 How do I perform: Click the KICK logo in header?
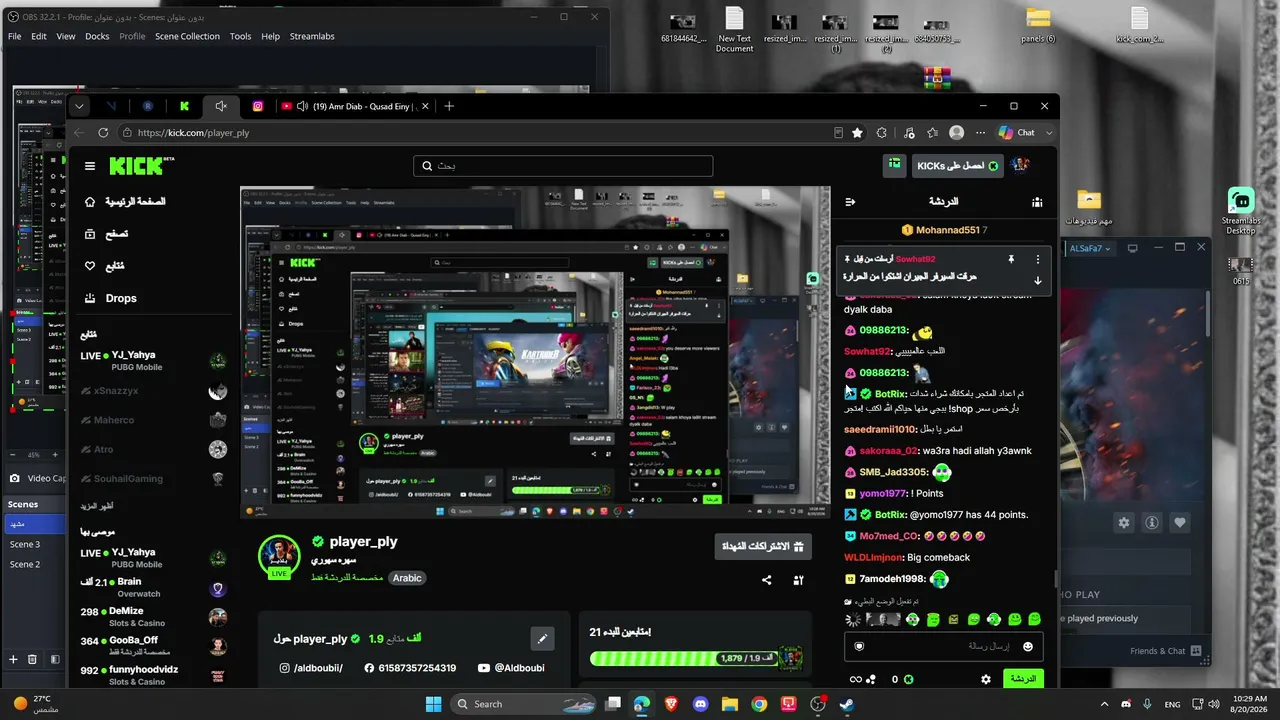coord(142,166)
